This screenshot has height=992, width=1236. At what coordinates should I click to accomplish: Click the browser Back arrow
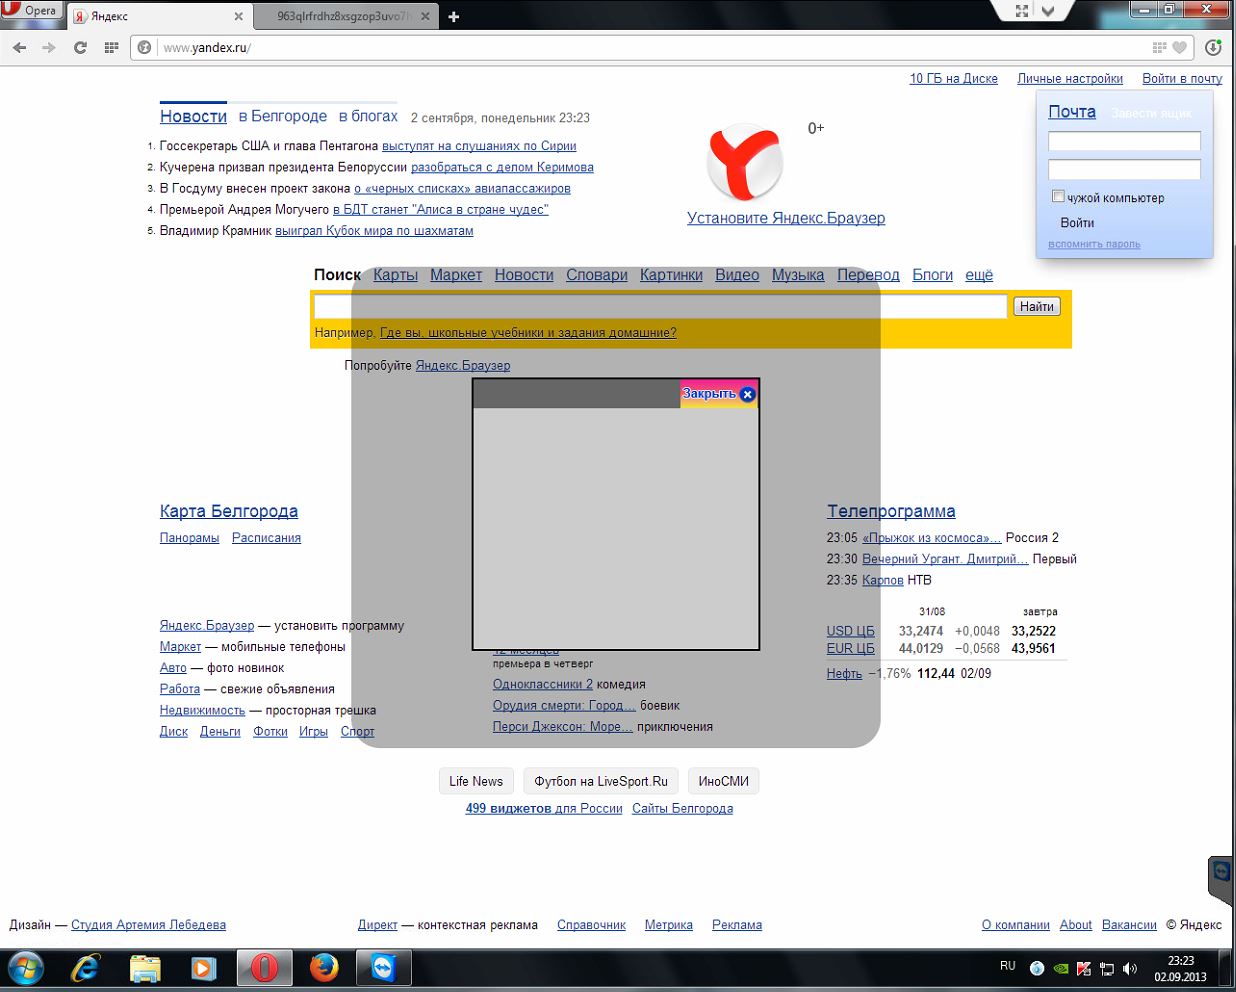19,47
